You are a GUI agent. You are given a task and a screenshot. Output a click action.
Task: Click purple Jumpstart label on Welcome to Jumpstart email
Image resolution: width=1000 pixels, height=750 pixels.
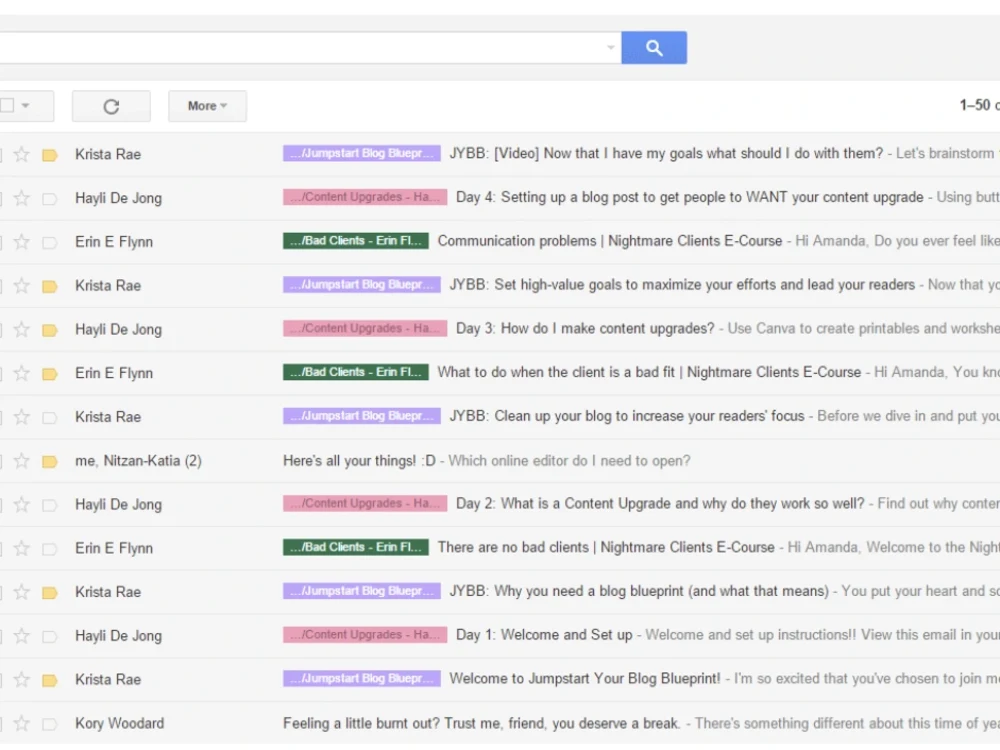(x=362, y=678)
